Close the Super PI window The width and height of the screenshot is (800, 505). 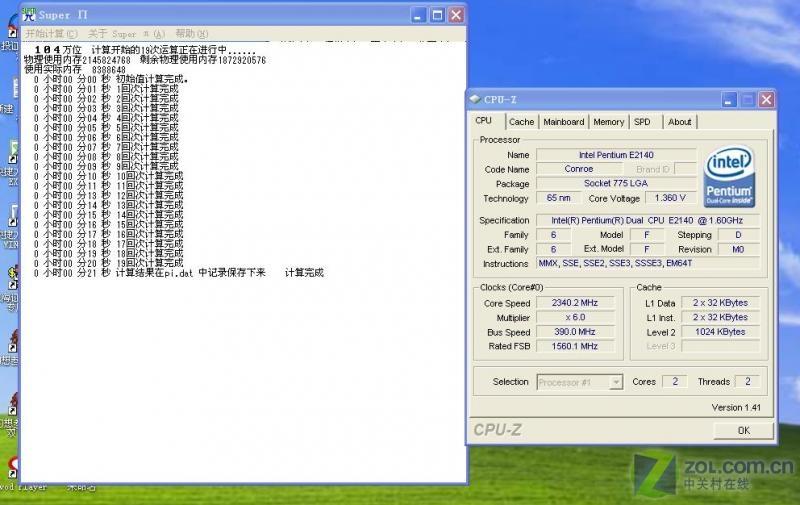pos(456,15)
